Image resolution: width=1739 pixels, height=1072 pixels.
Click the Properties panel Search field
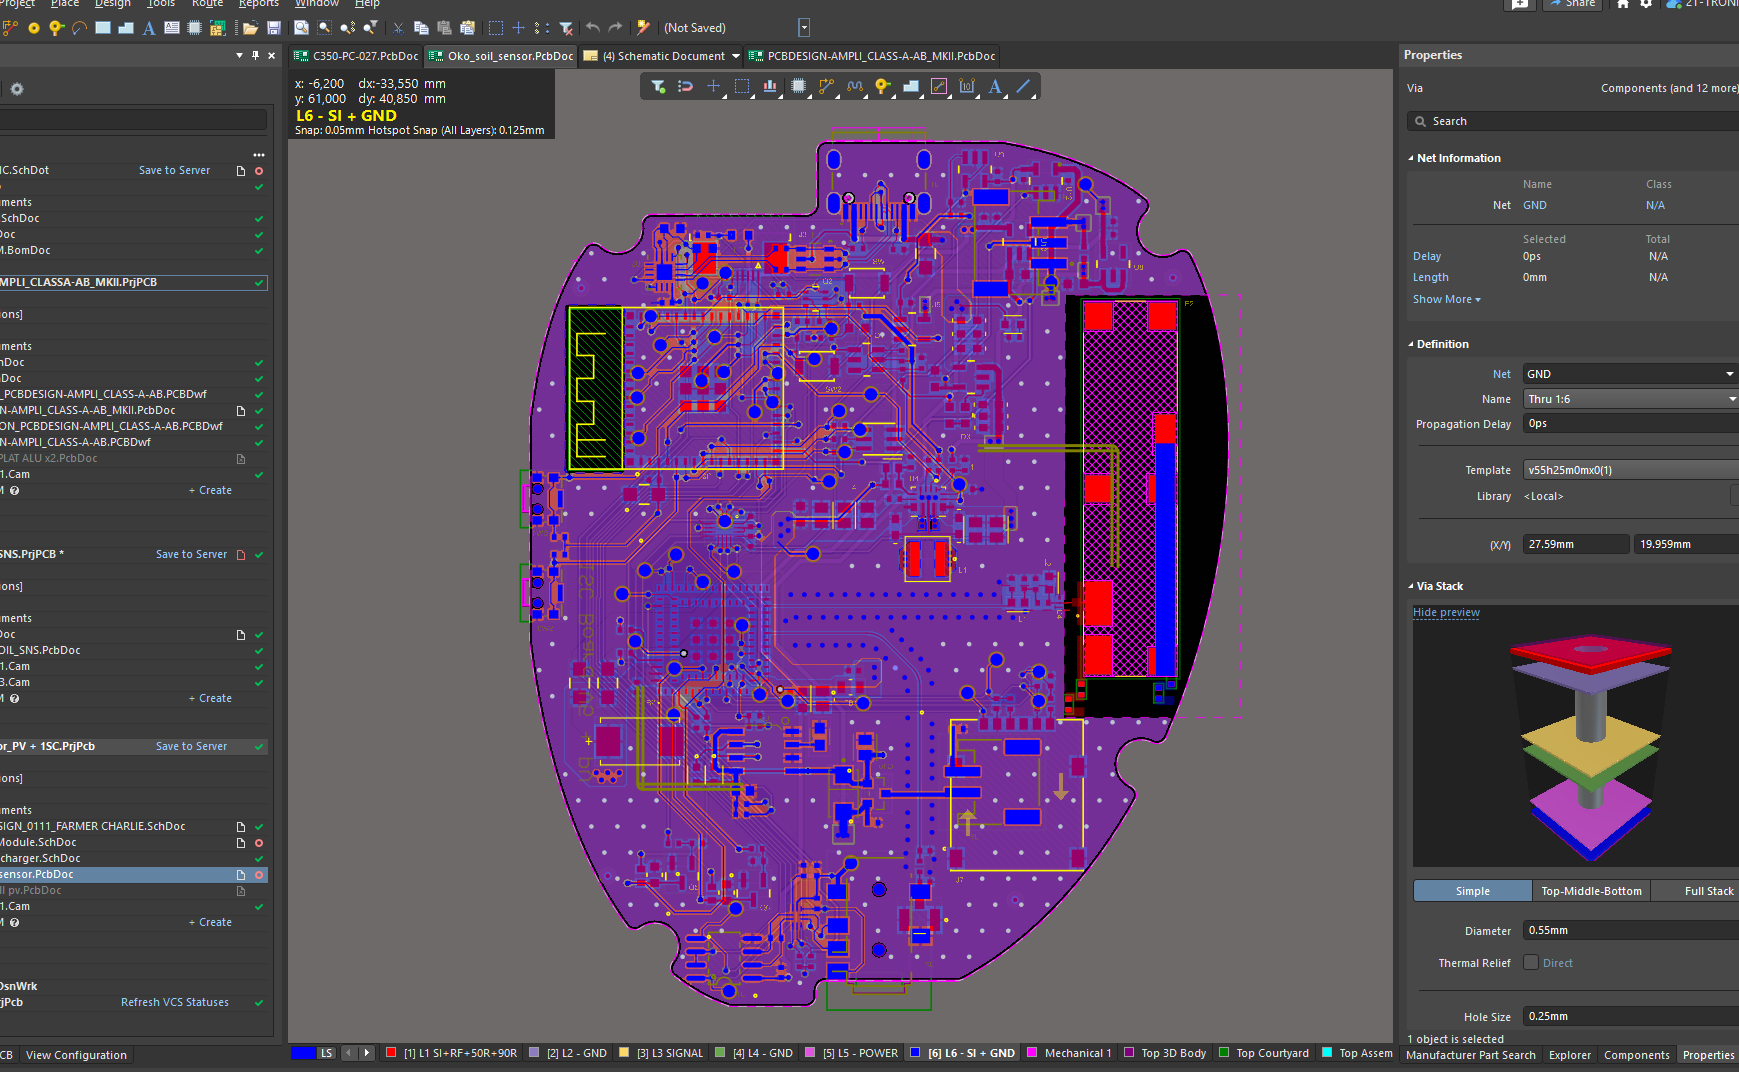tap(1570, 121)
